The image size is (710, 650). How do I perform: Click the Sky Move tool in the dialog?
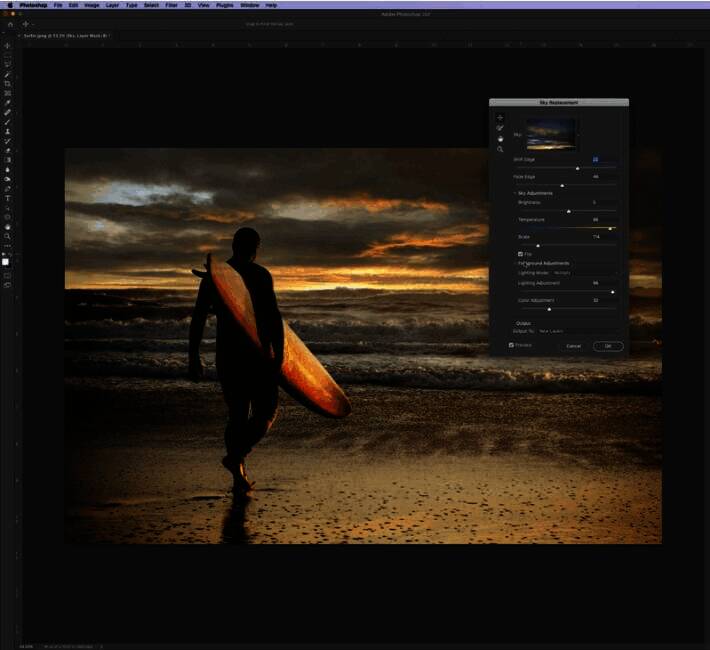click(500, 118)
